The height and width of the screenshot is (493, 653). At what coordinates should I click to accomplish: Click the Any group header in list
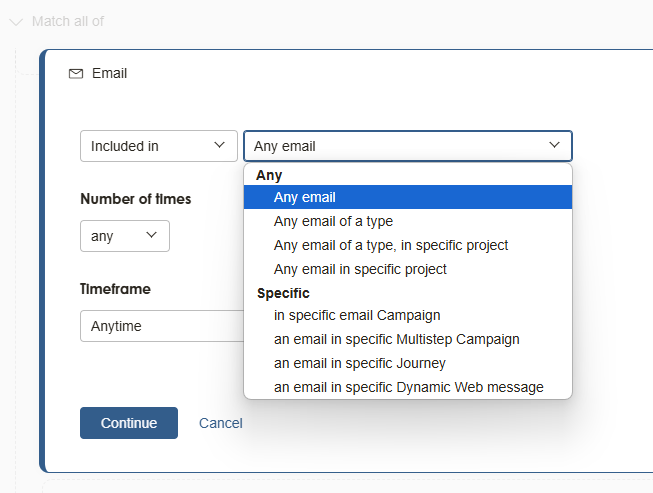[x=269, y=175]
